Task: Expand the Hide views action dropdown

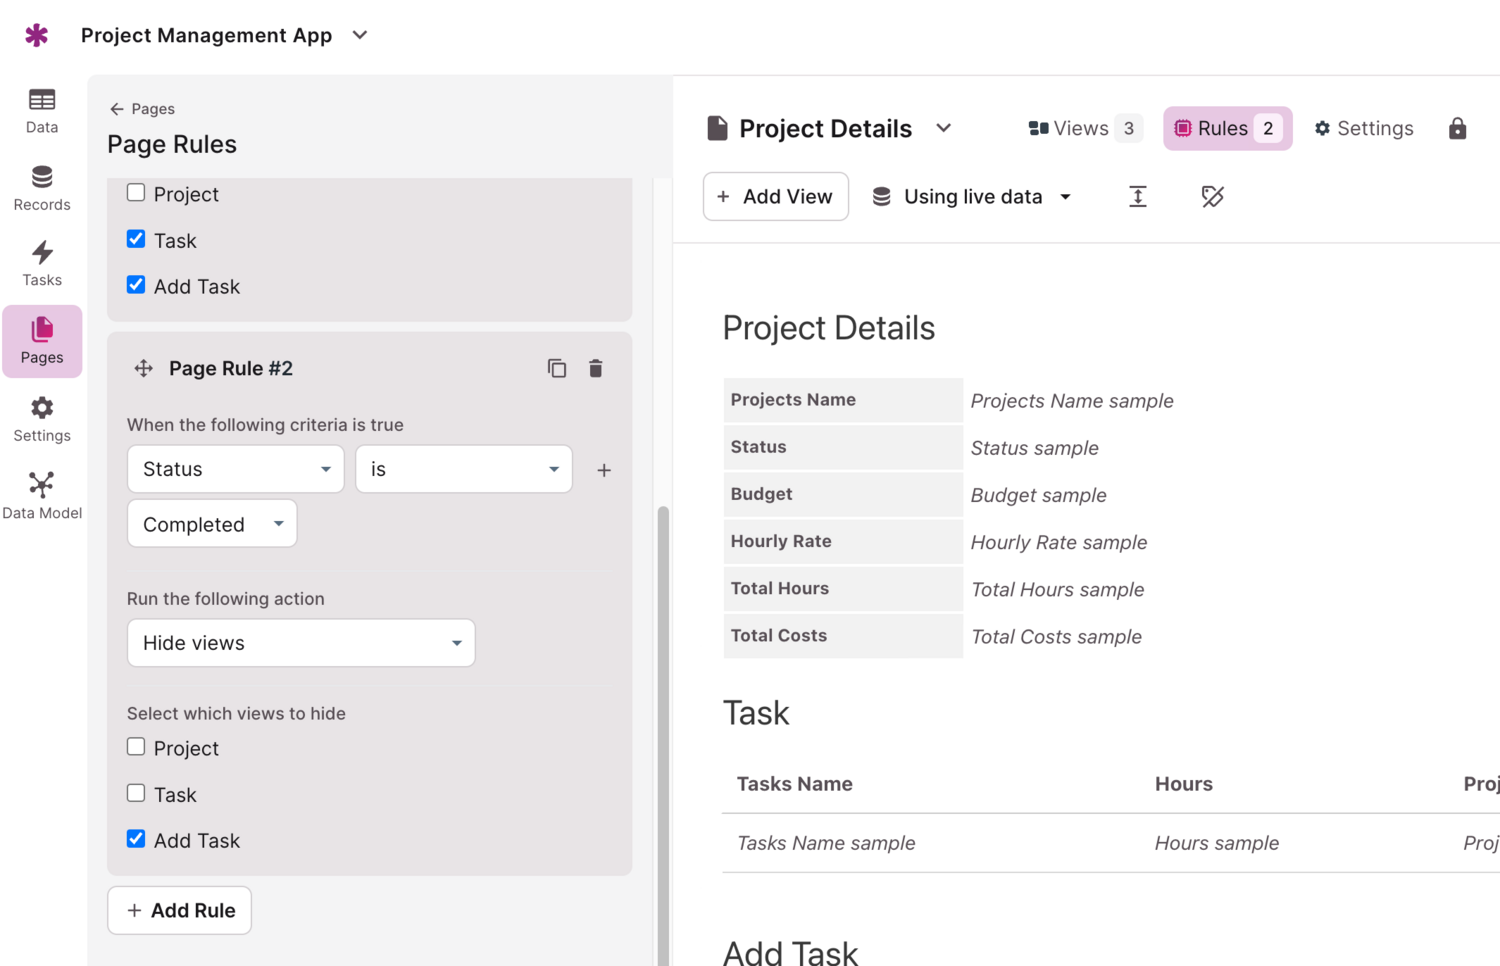Action: [x=301, y=643]
